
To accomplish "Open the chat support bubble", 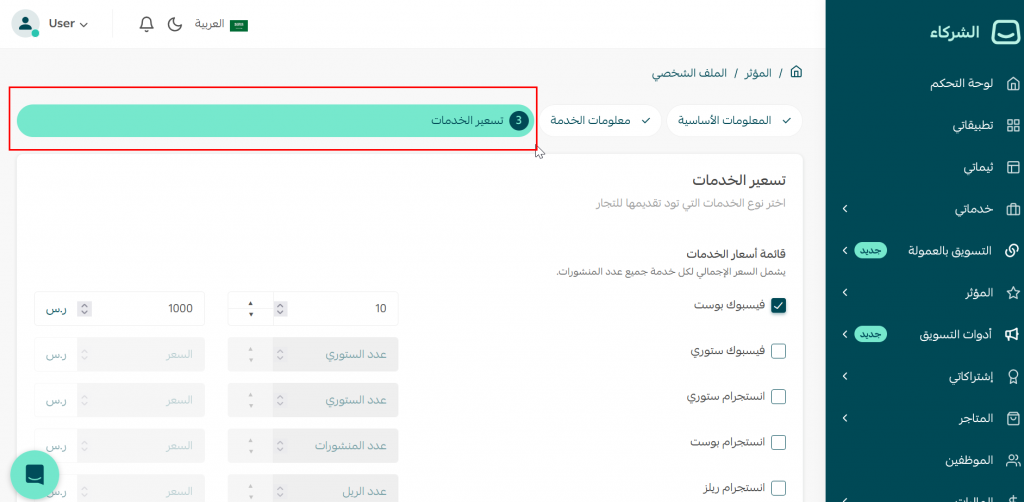I will point(35,475).
